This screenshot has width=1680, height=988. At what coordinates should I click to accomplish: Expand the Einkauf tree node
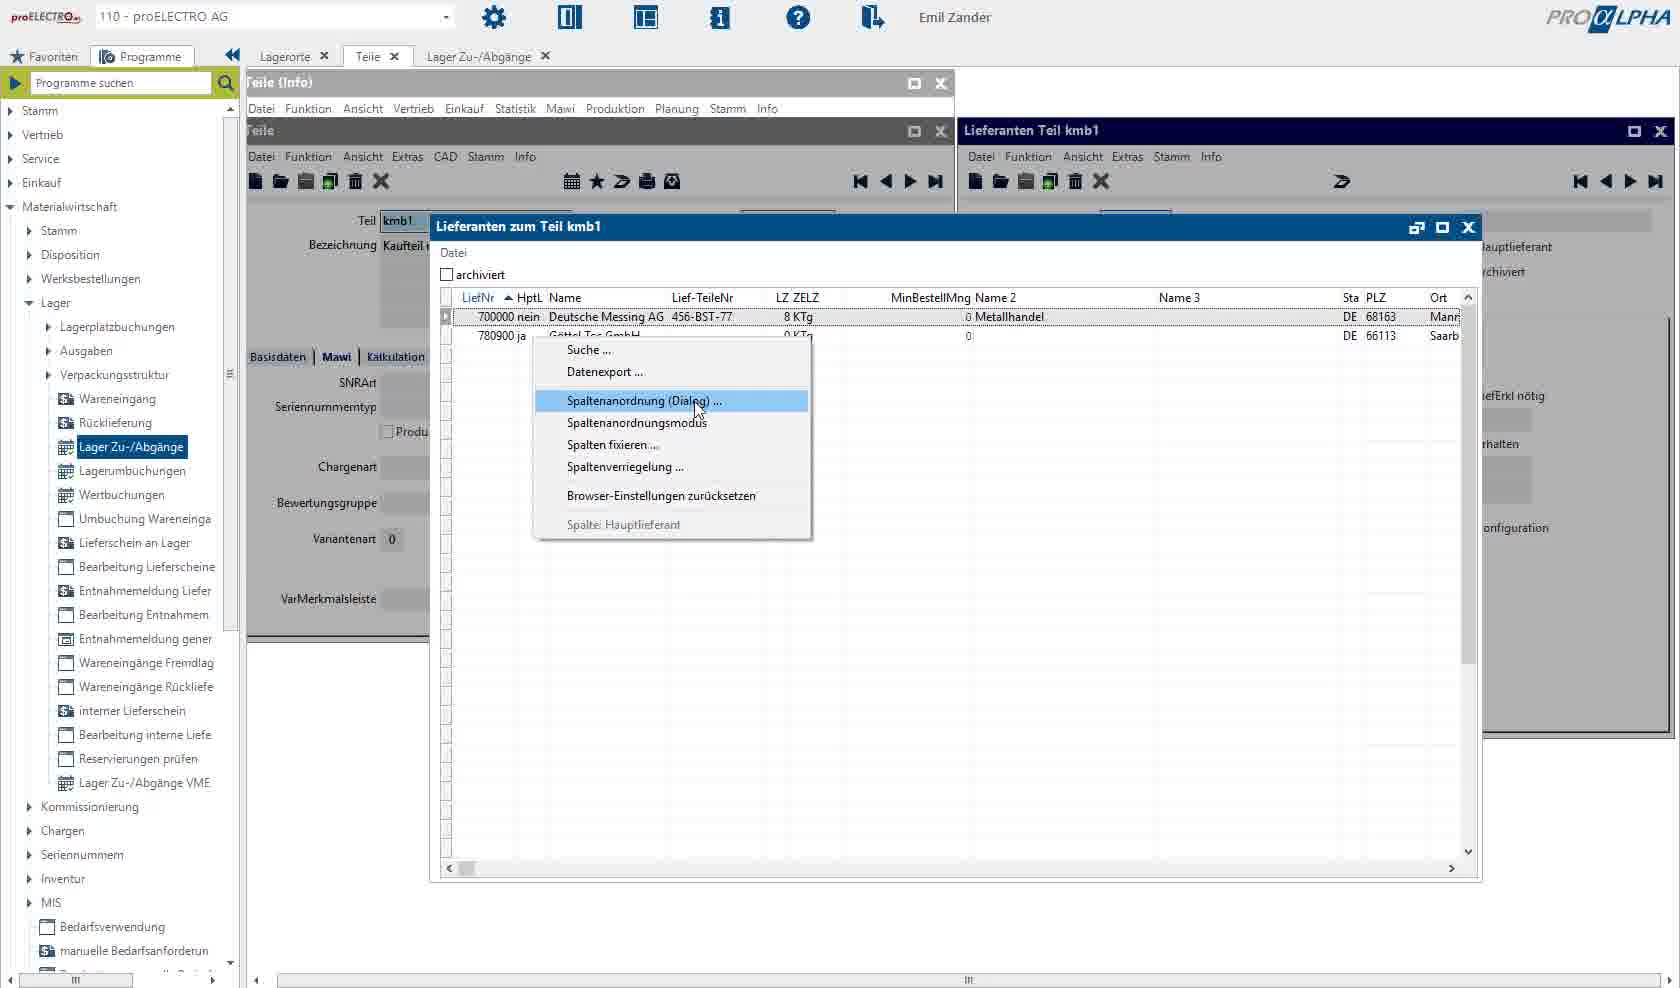(x=11, y=183)
